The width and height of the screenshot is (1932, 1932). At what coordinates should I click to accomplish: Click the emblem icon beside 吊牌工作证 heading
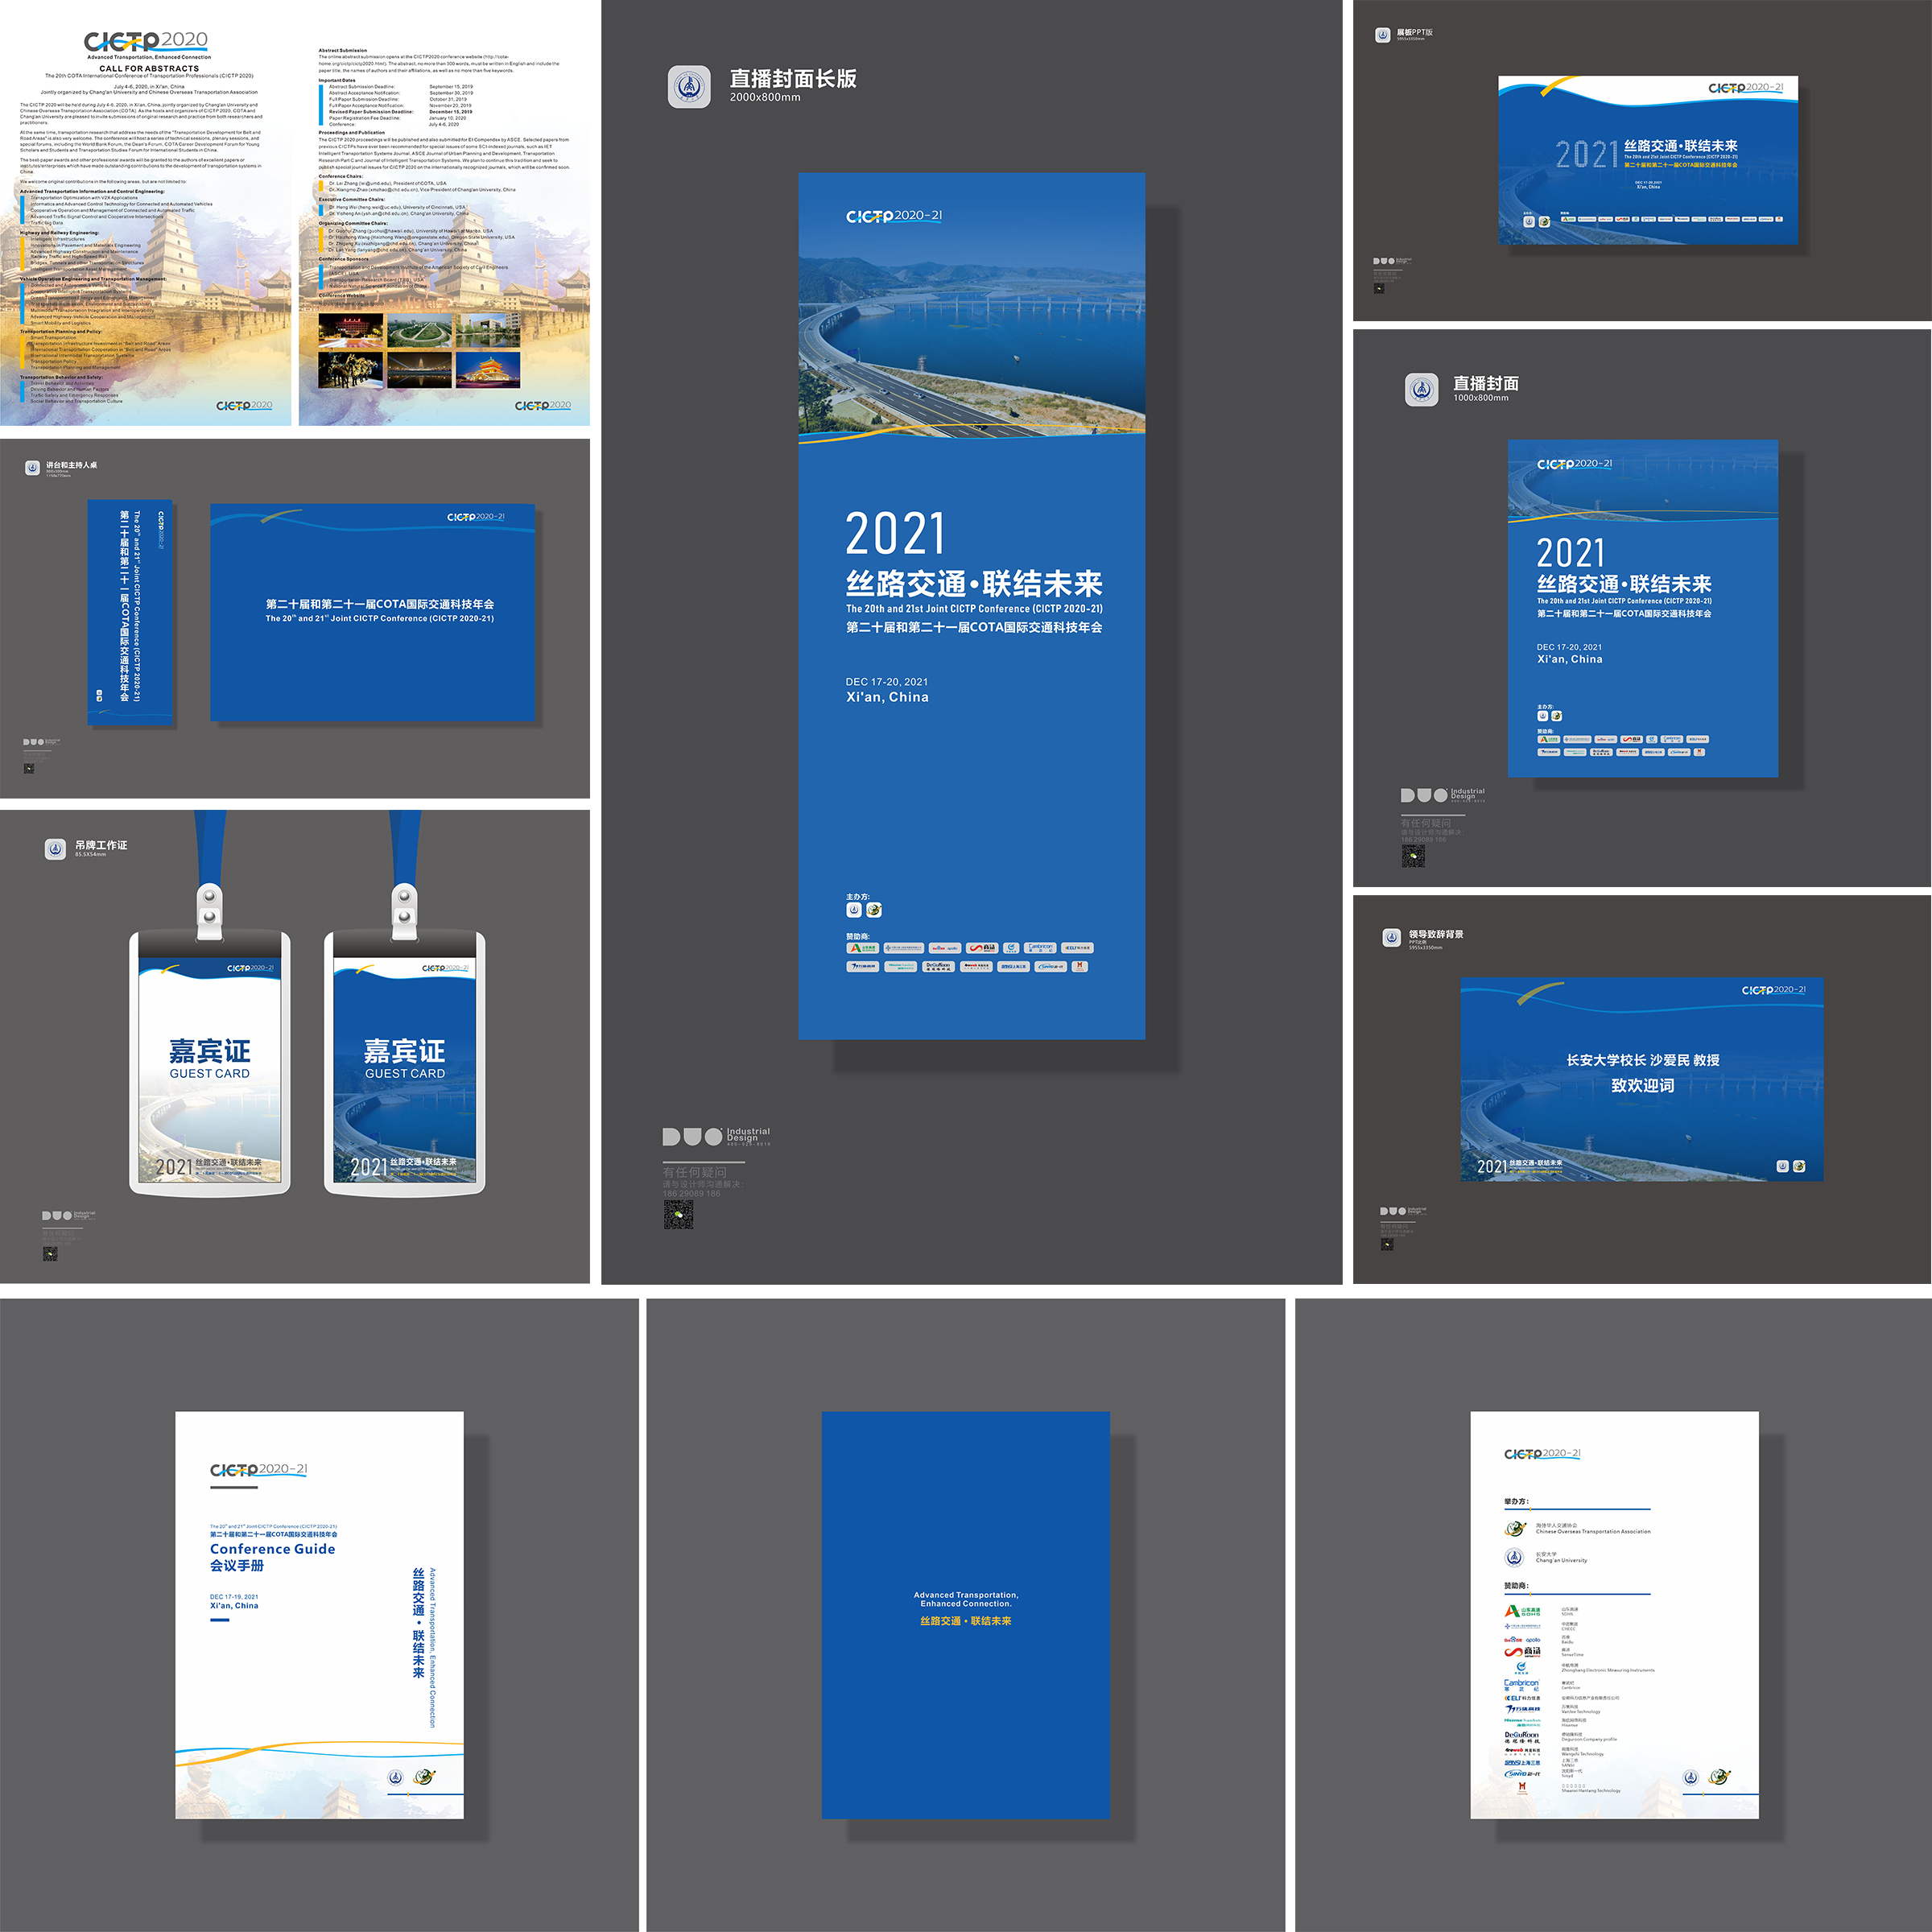55,849
